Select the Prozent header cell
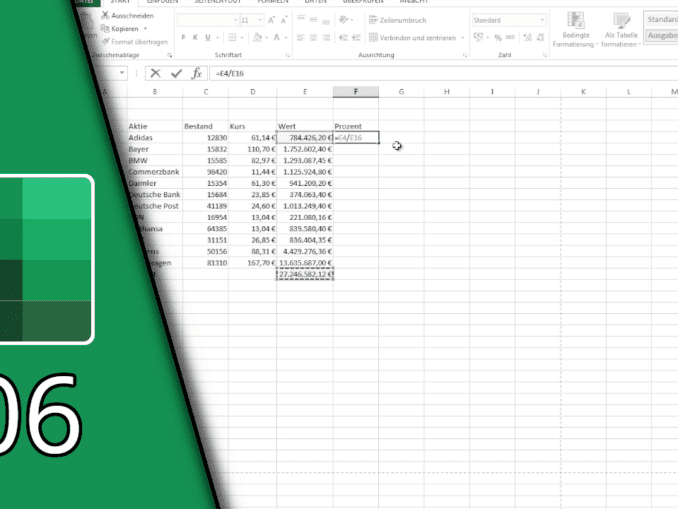Viewport: 678px width, 509px height. pos(356,126)
